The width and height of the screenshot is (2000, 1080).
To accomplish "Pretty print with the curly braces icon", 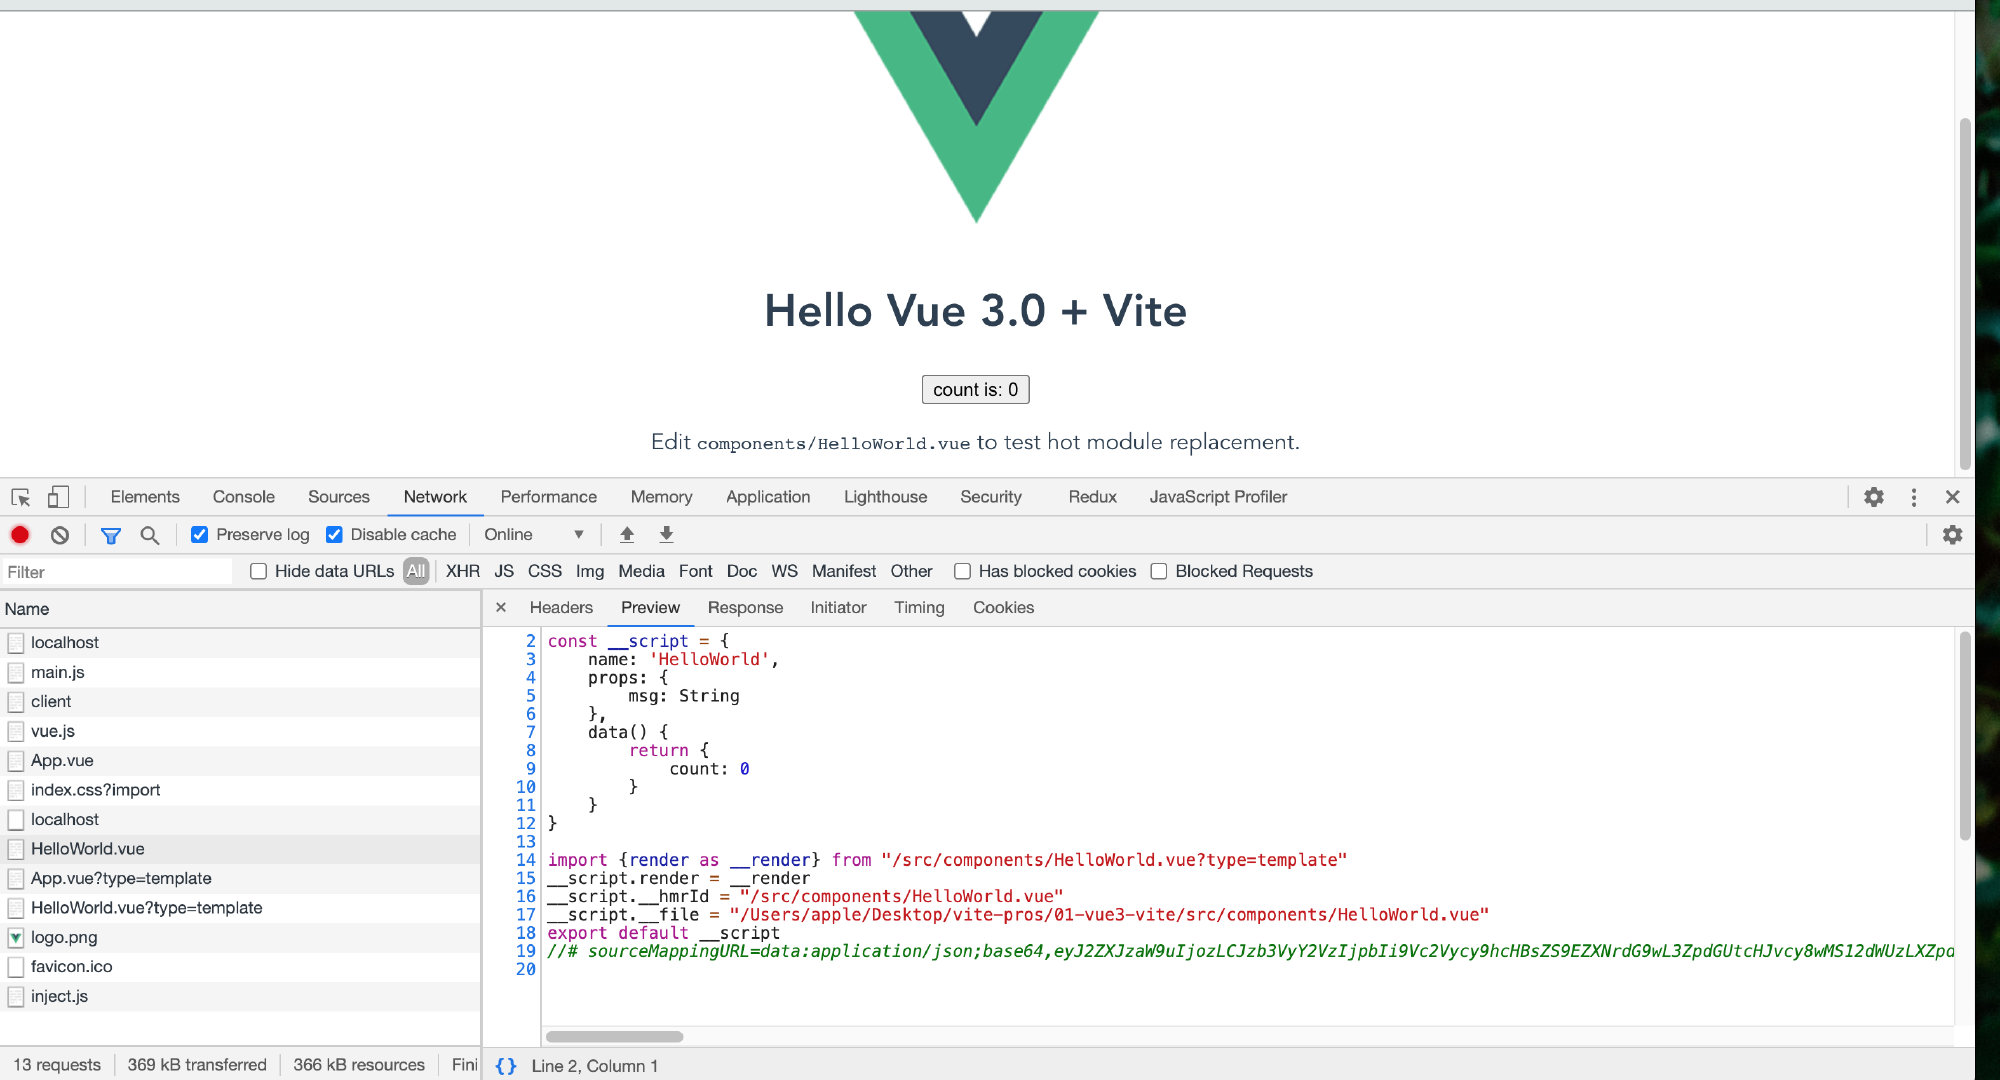I will pos(506,1066).
